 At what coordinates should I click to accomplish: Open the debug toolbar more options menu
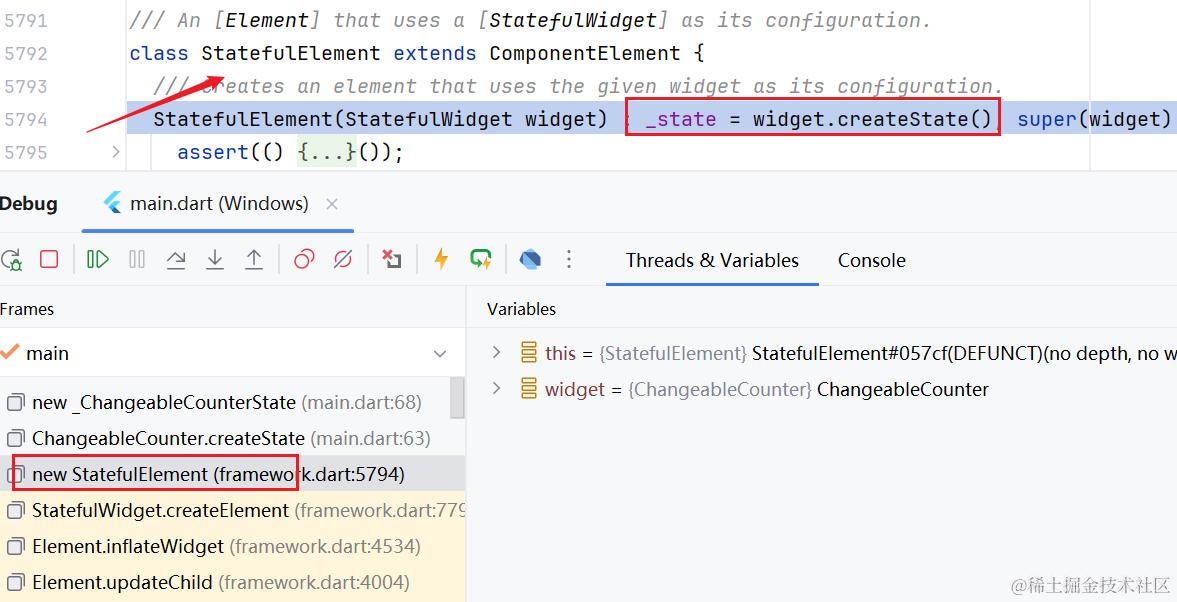tap(569, 260)
